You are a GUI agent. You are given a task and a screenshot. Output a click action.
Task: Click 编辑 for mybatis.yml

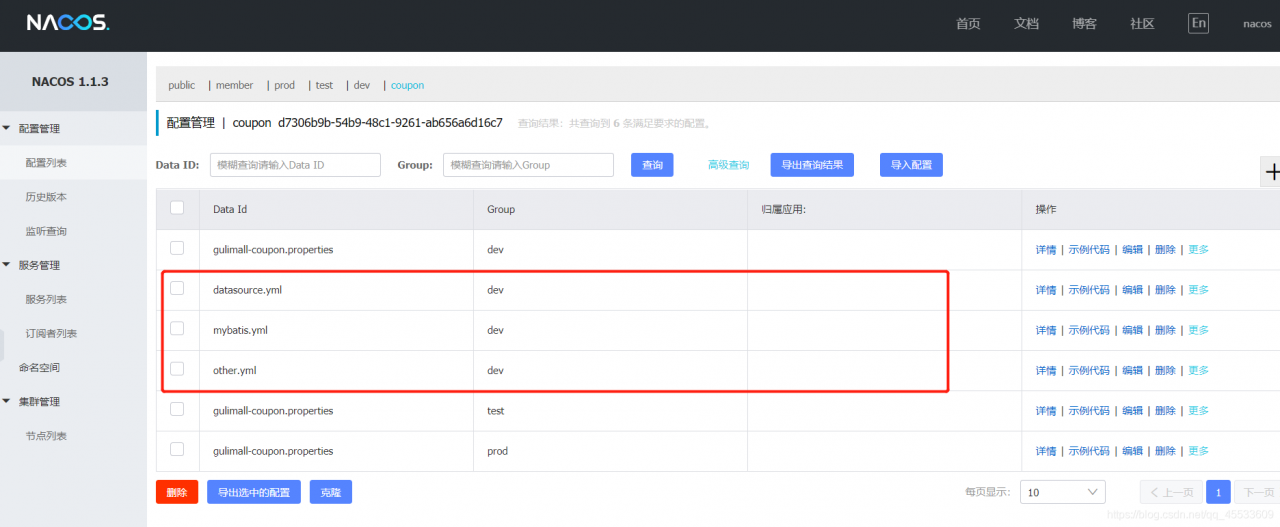pos(1132,330)
